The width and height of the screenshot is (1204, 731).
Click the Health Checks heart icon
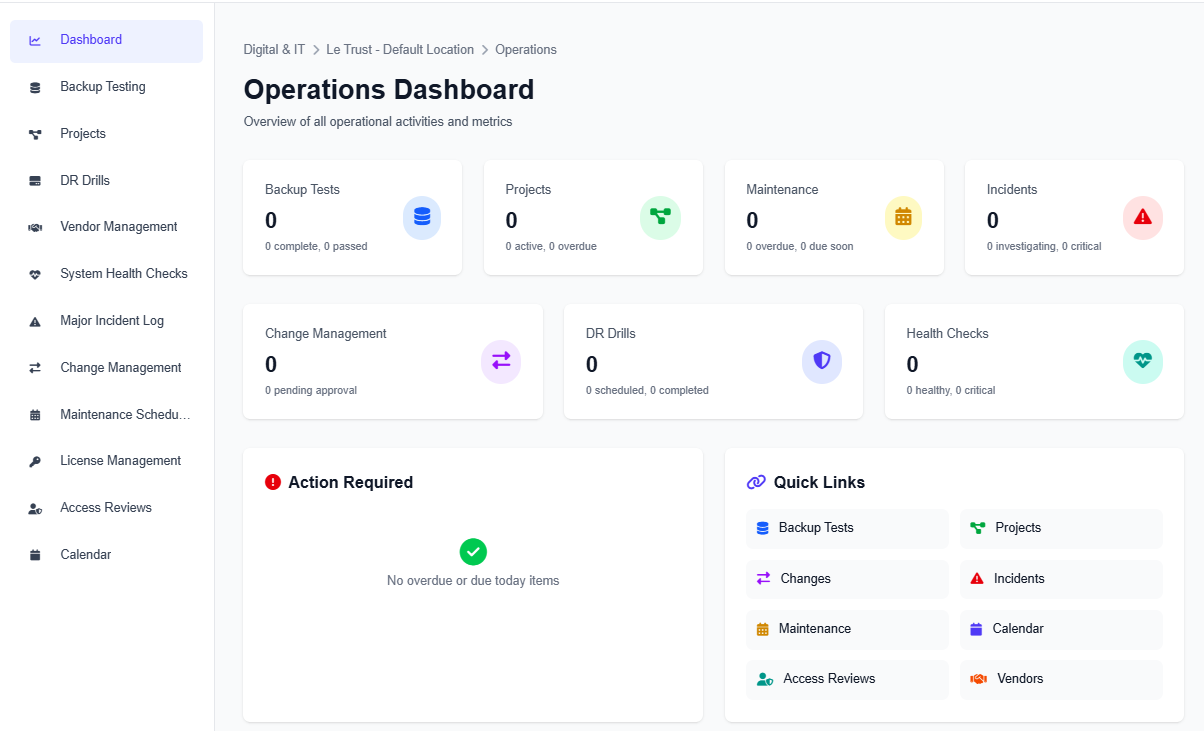1143,361
